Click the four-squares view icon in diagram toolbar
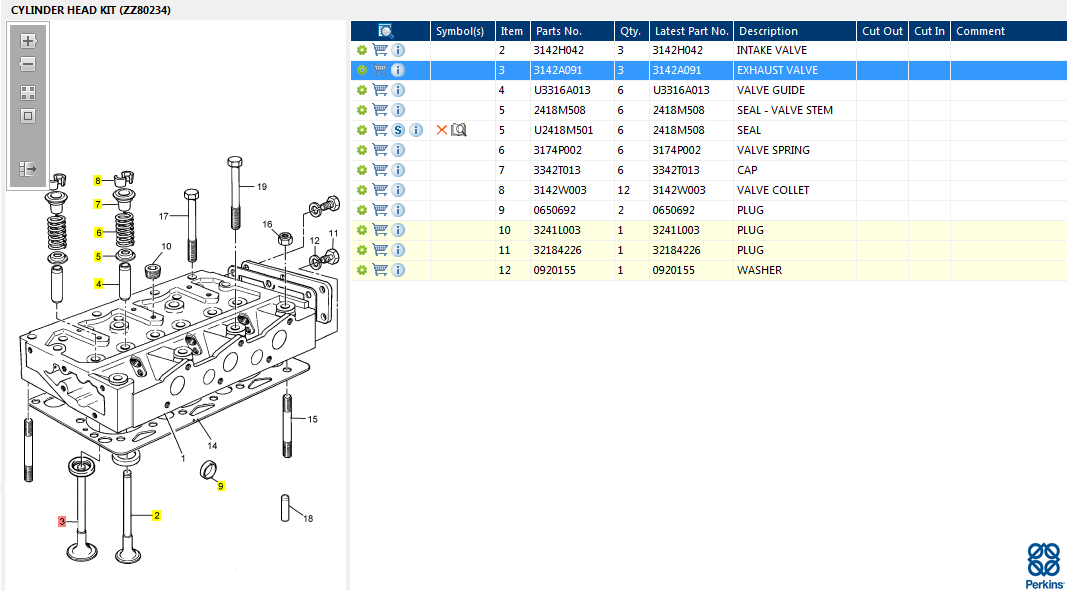This screenshot has width=1067, height=591. pyautogui.click(x=28, y=93)
